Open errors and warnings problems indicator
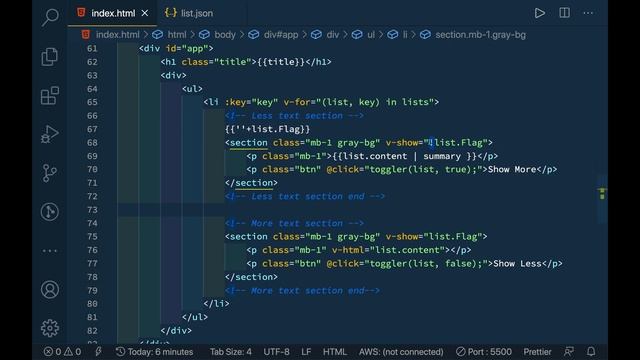This screenshot has height=360, width=640. [62, 351]
